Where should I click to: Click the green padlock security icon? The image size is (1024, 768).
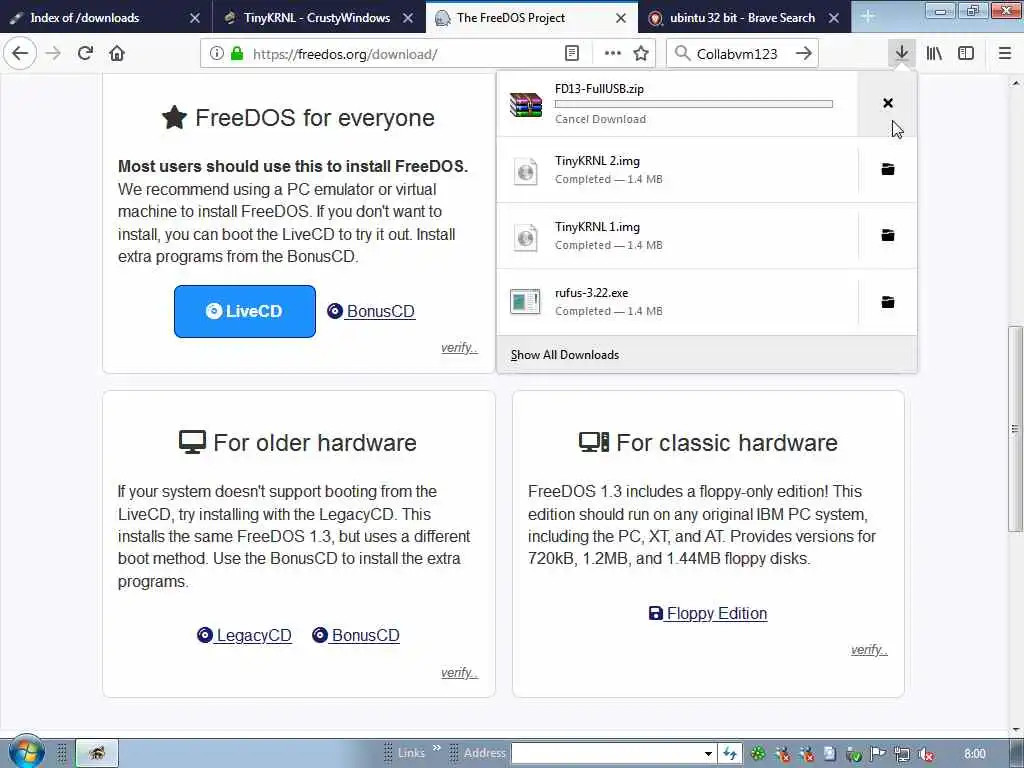point(237,54)
